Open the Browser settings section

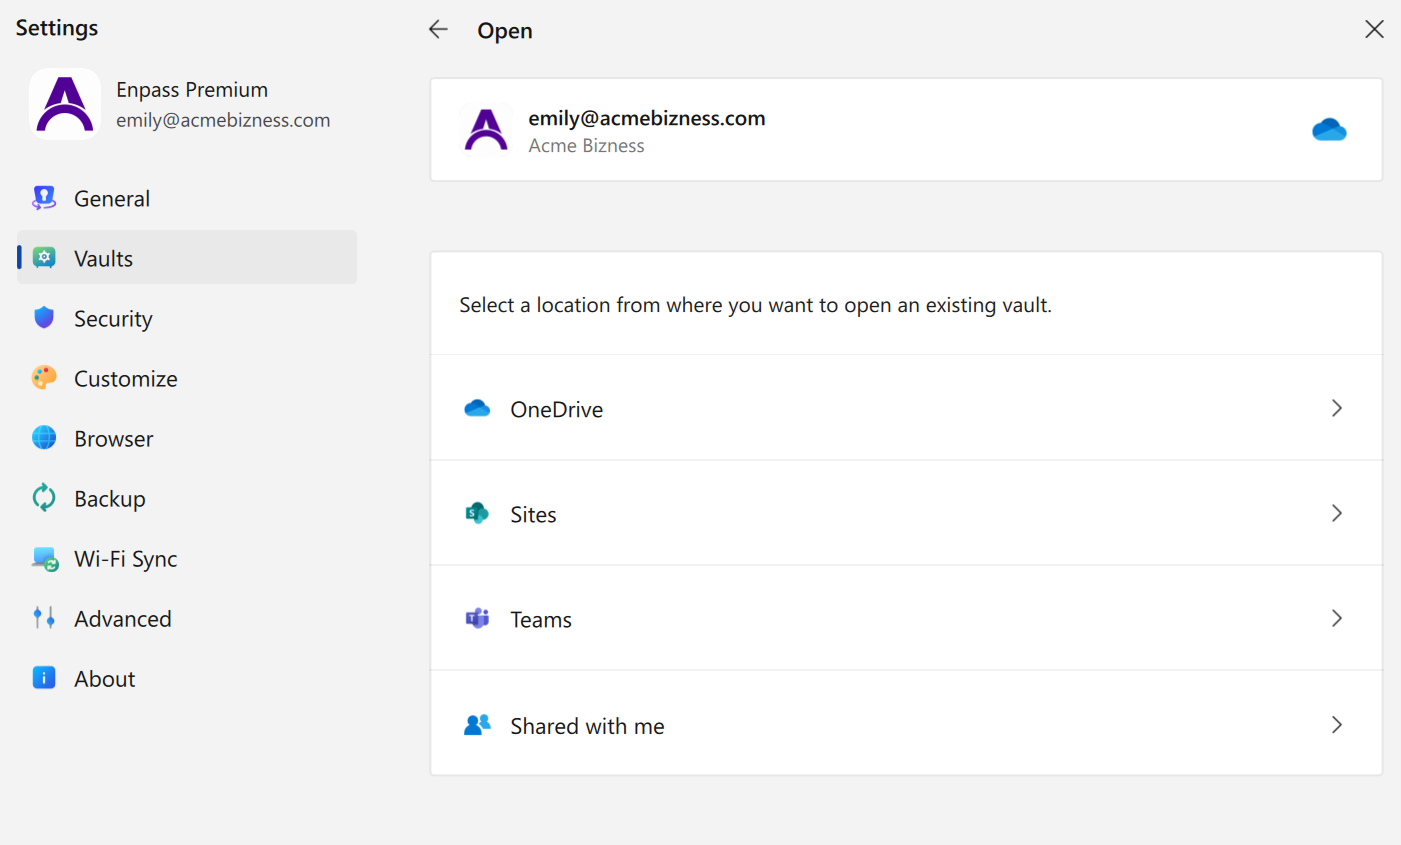[187, 438]
